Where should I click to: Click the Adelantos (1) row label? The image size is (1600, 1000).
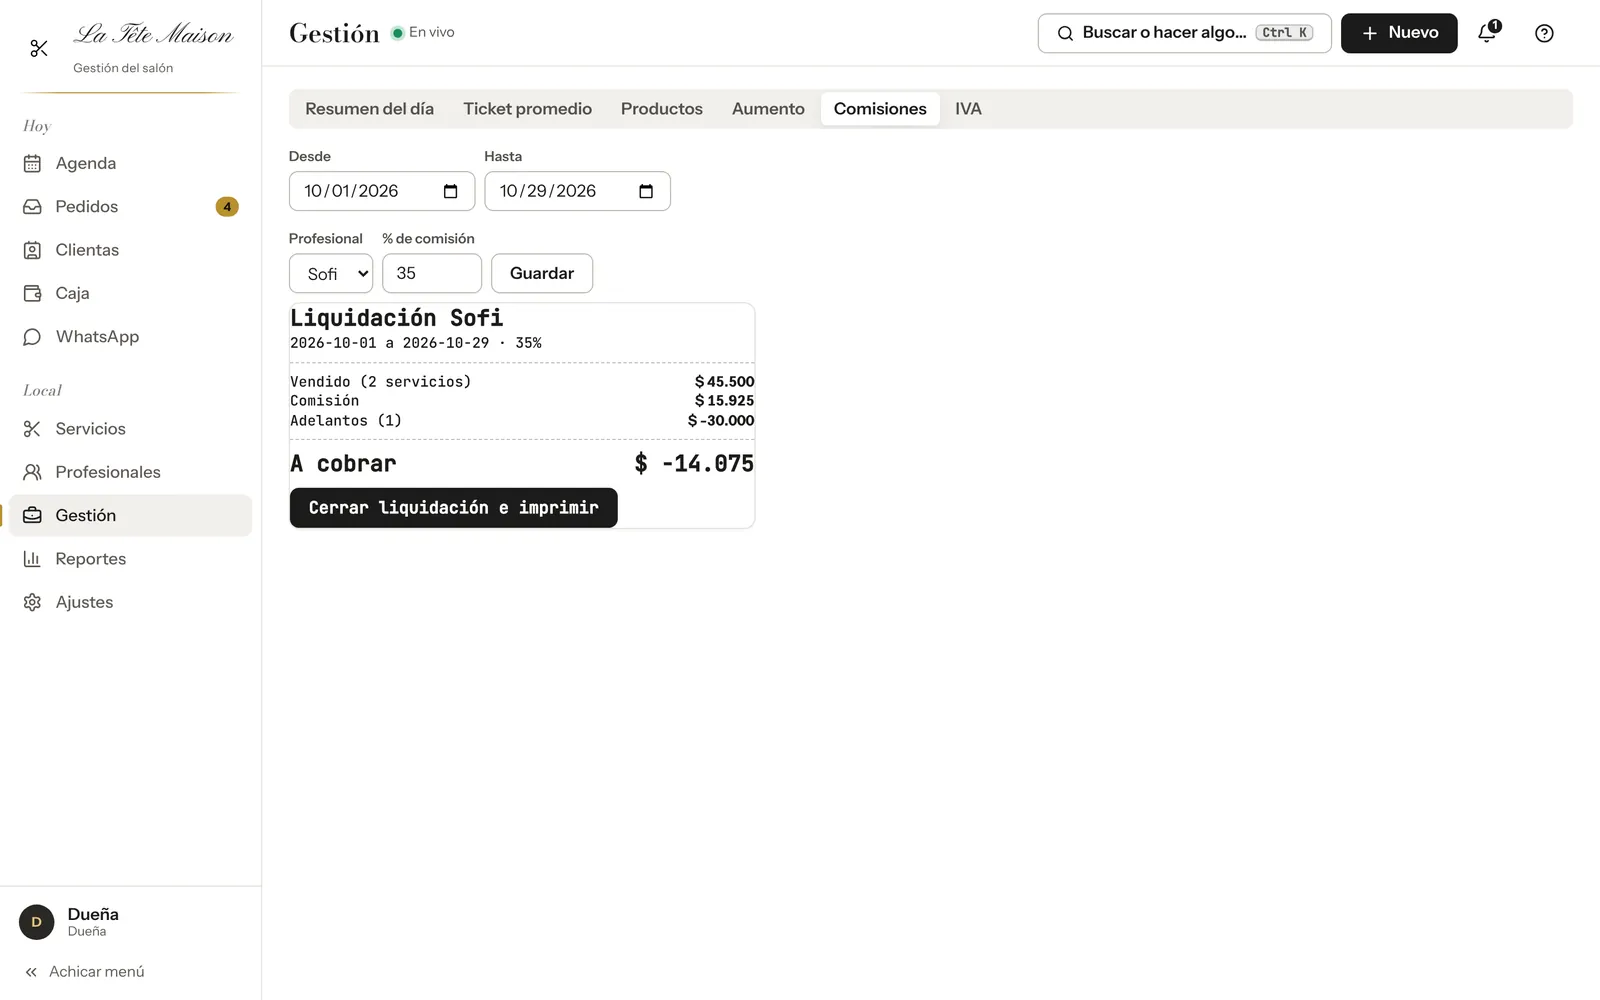pos(346,421)
